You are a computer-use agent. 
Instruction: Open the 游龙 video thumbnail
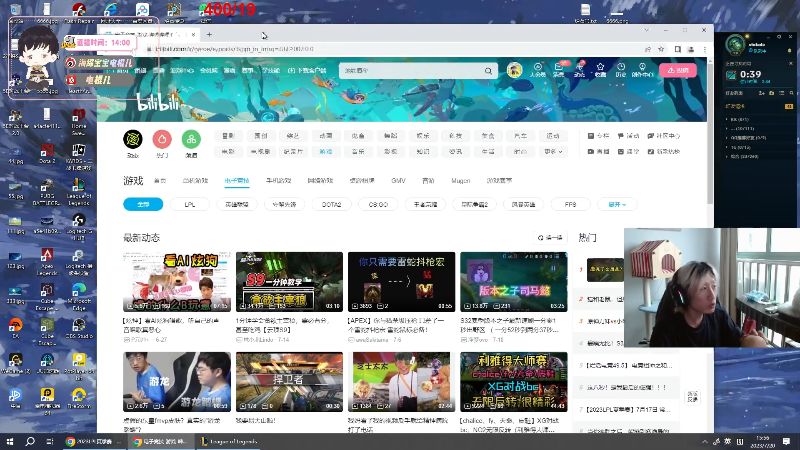tap(177, 382)
